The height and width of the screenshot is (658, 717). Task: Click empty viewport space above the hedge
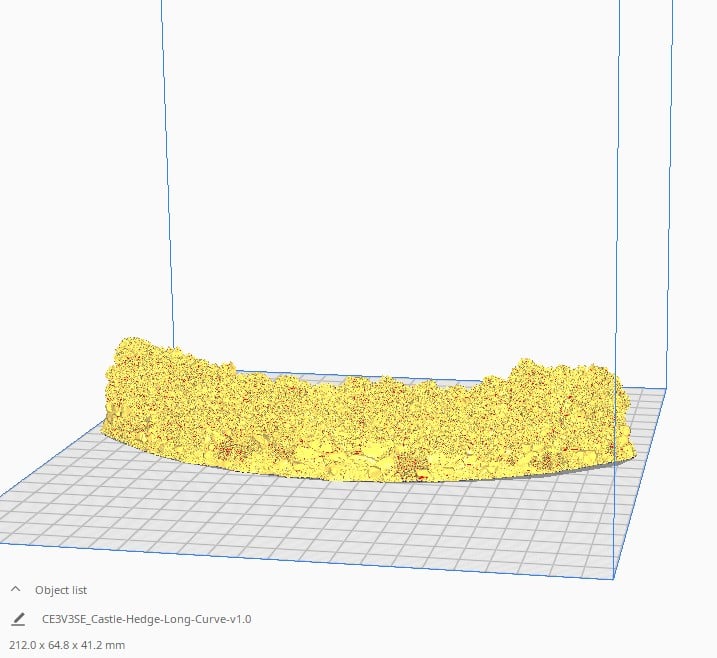click(x=390, y=180)
